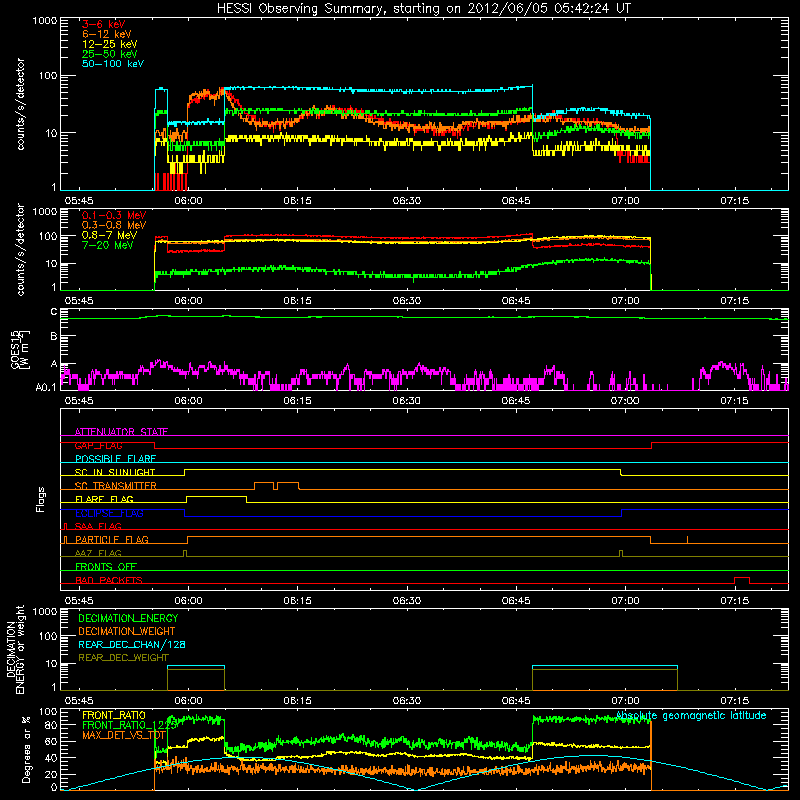Click 06:00 tick under the top plot
Image resolution: width=800 pixels, height=800 pixels.
click(x=188, y=201)
